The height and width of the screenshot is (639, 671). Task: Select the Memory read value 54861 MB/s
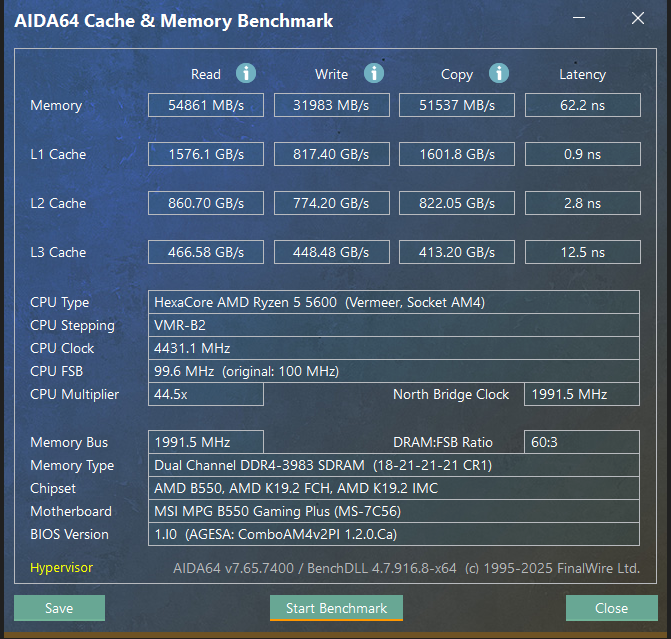[x=206, y=105]
